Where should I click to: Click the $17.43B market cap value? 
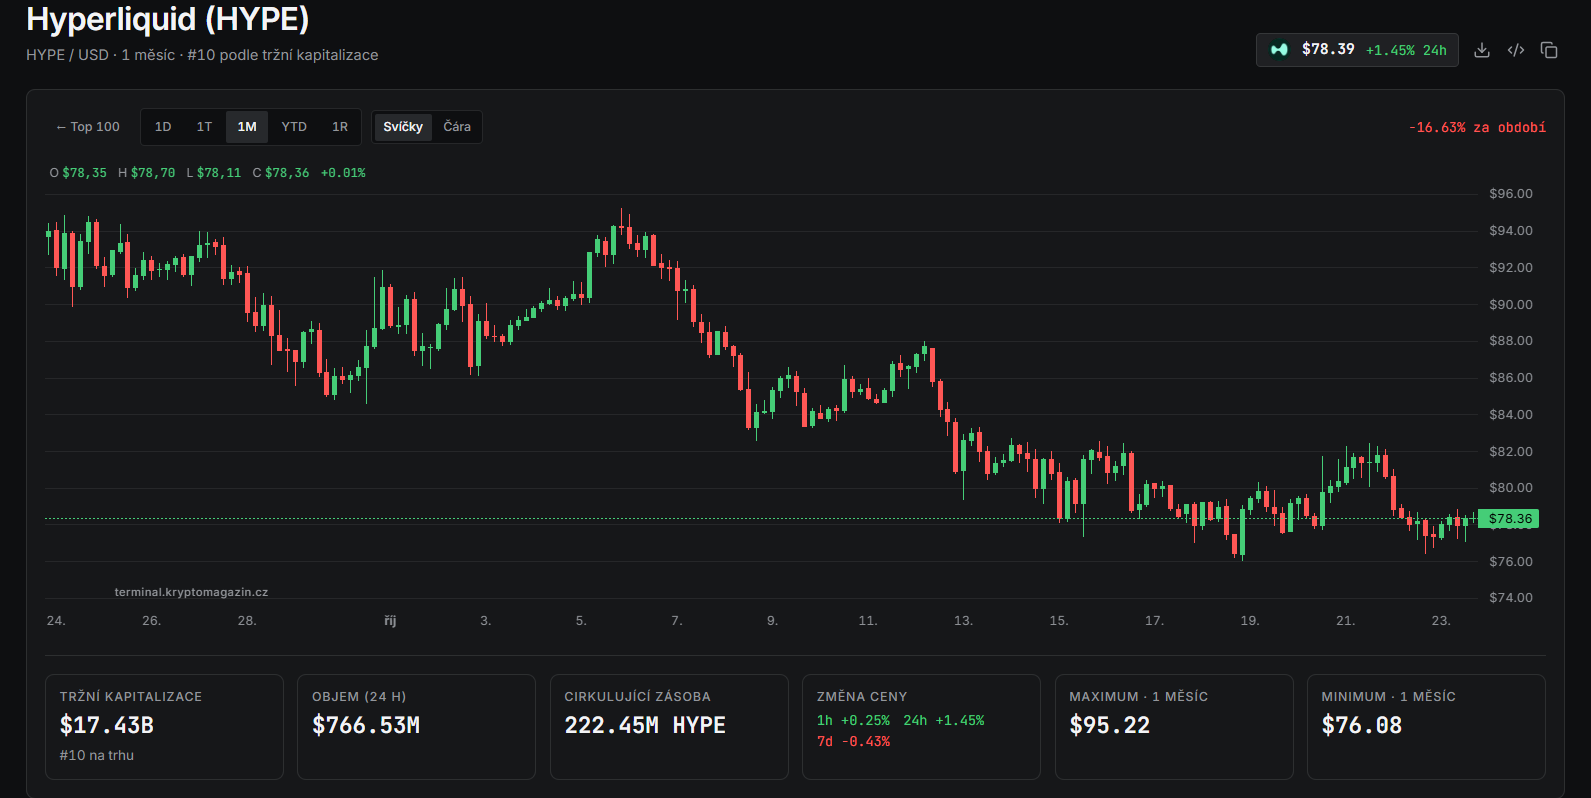pyautogui.click(x=107, y=725)
